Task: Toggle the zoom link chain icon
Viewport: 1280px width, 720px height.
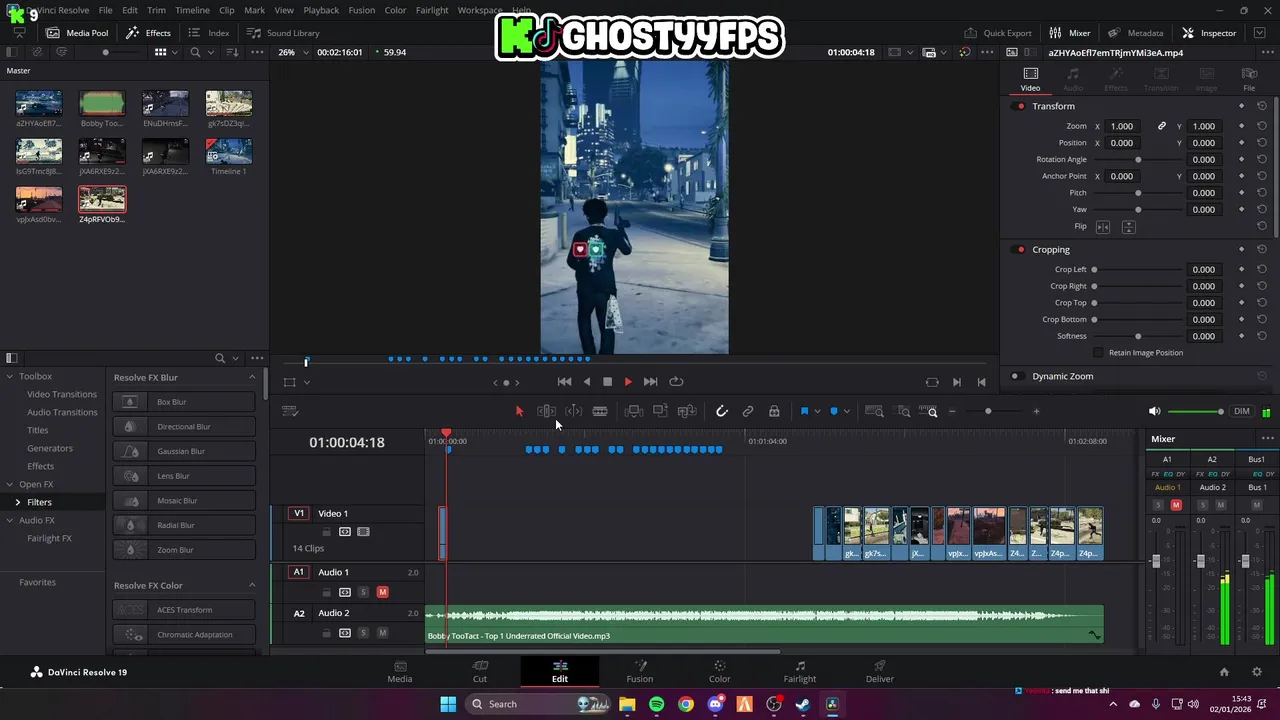Action: point(1162,126)
